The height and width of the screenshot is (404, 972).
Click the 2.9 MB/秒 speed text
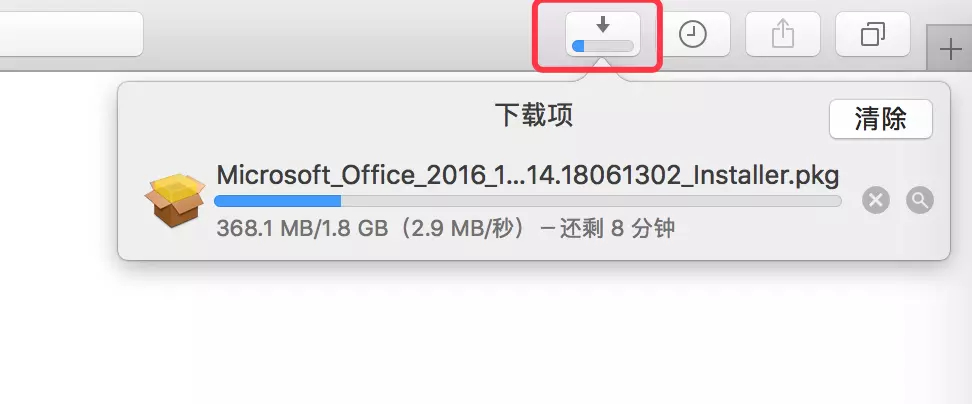pyautogui.click(x=462, y=229)
